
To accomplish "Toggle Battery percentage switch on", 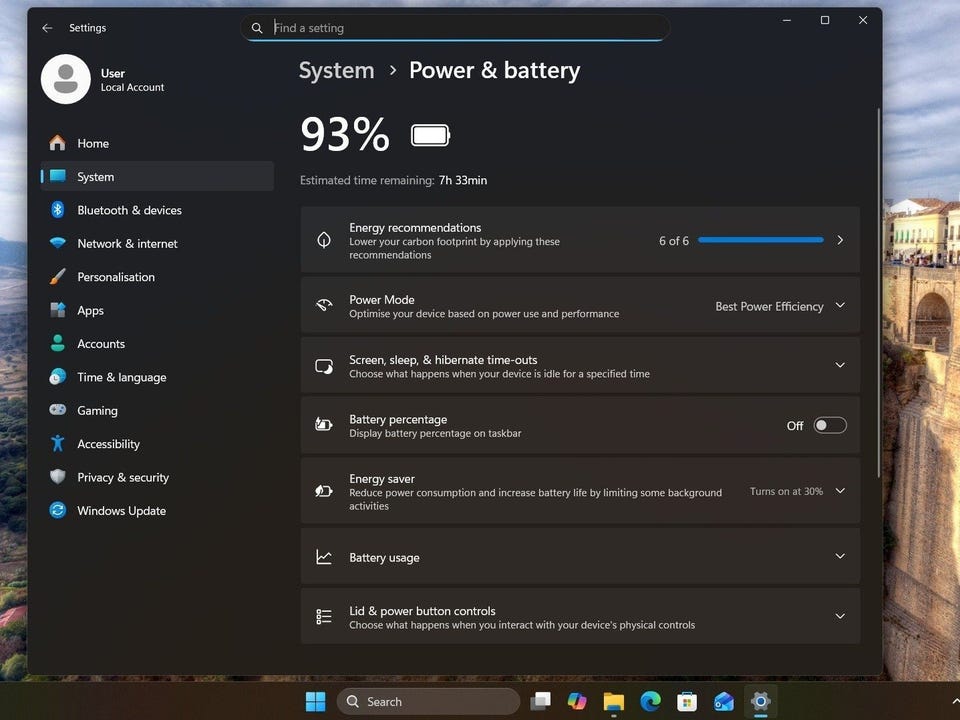I will coord(829,425).
